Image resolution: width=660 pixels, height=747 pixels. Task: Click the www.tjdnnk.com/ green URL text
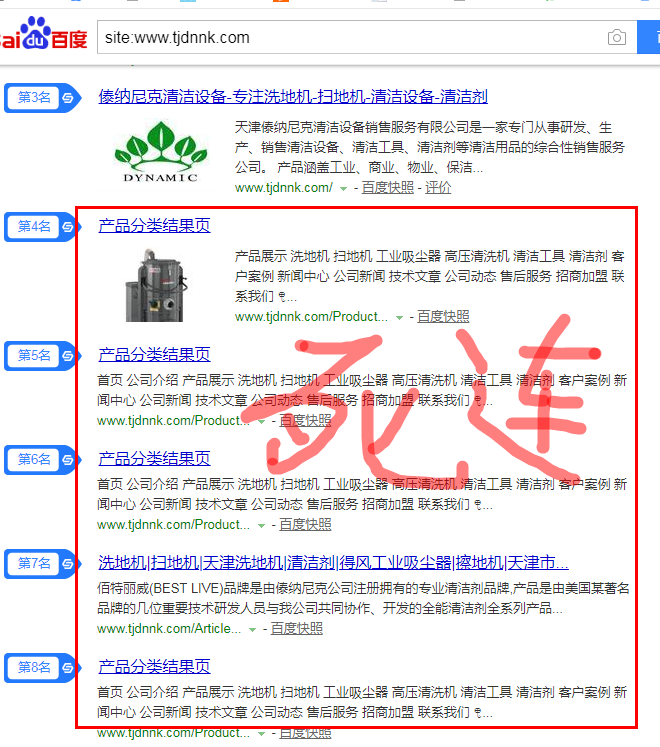pos(284,188)
